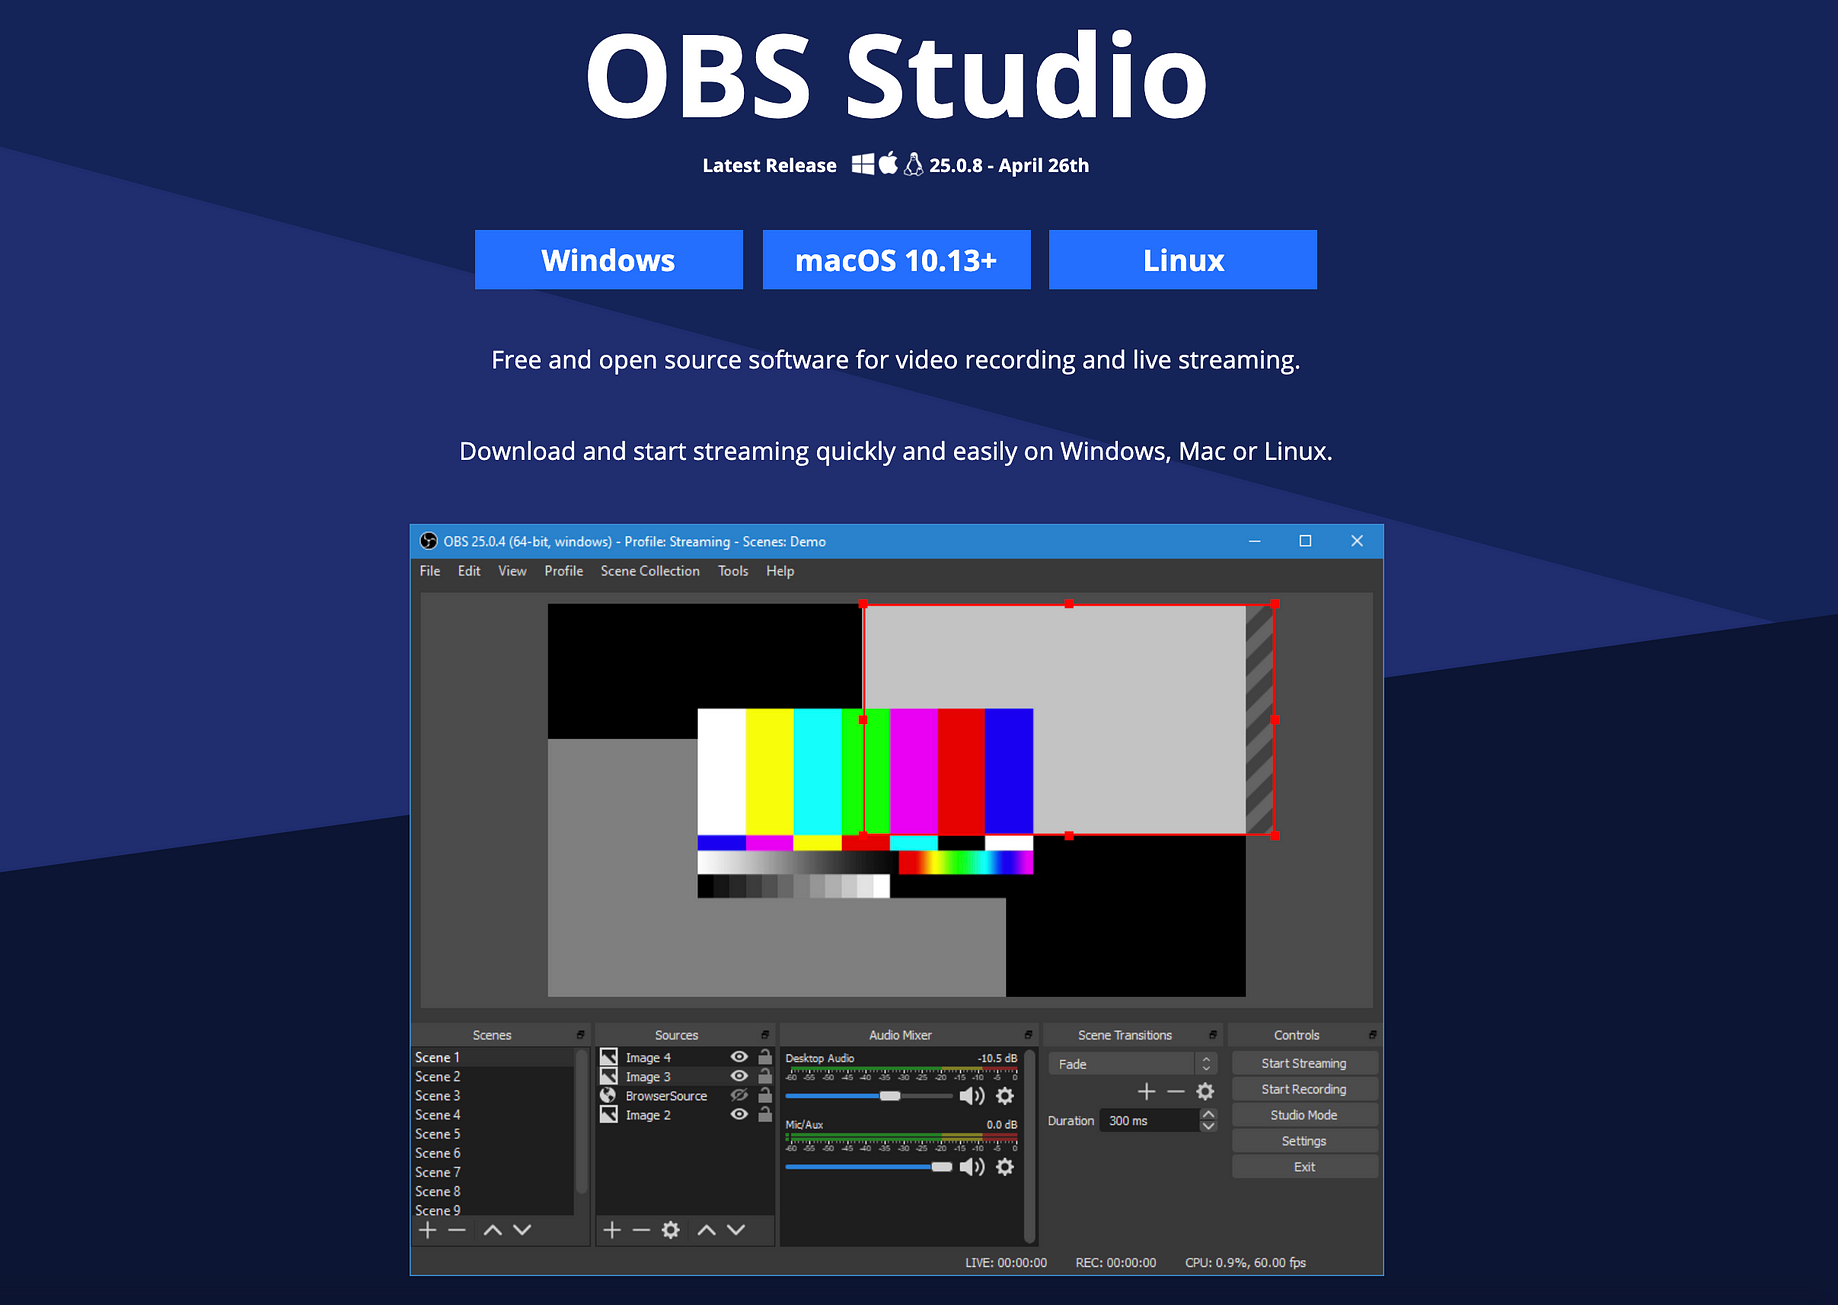This screenshot has height=1305, width=1838.
Task: Click the Windows logo beside Latest Release
Action: [x=862, y=164]
